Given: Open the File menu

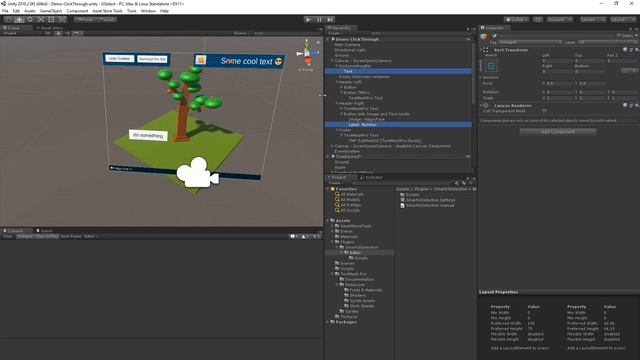Looking at the screenshot, I should [5, 11].
